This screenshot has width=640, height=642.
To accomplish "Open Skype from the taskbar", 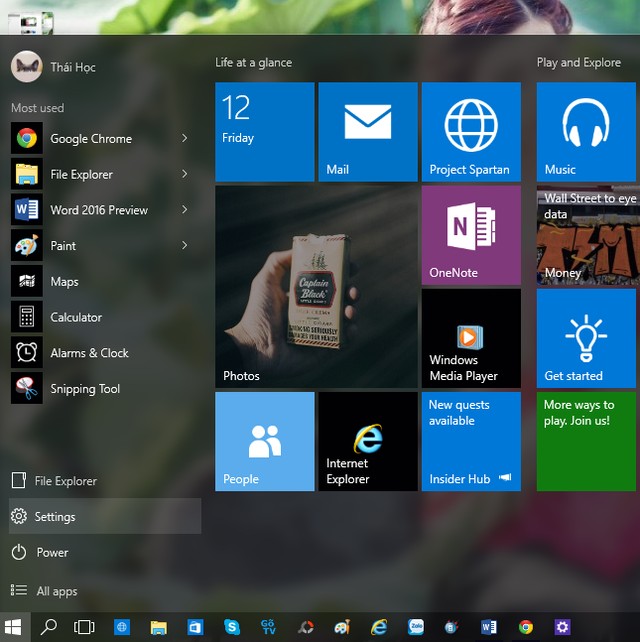I will click(232, 627).
